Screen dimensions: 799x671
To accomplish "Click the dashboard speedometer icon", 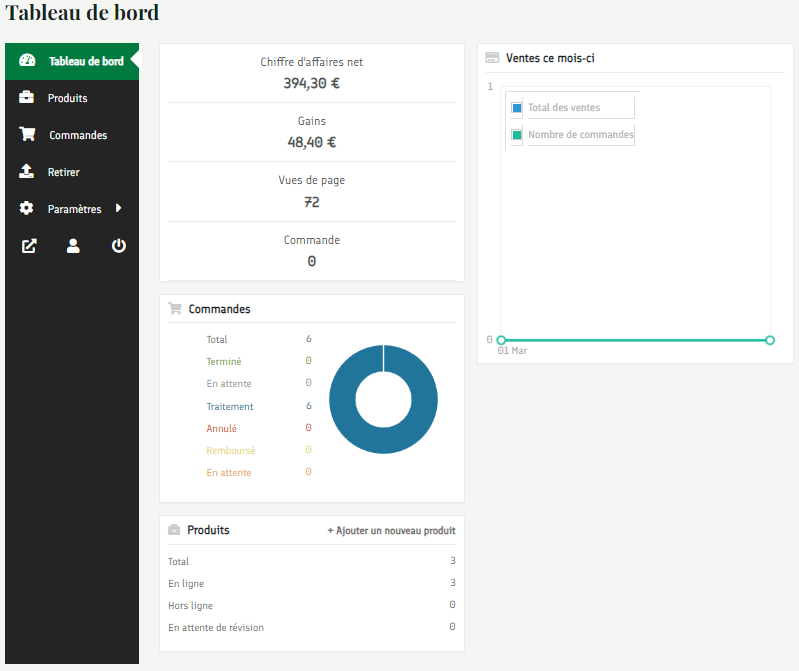I will (27, 61).
